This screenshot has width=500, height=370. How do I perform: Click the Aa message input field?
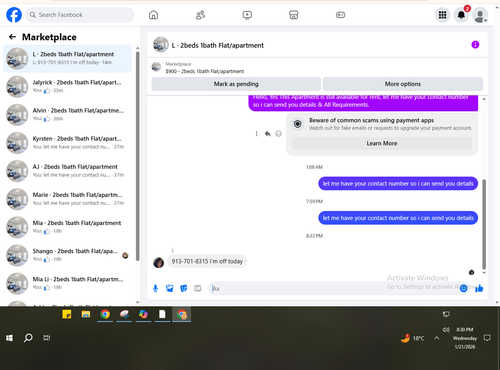point(333,288)
